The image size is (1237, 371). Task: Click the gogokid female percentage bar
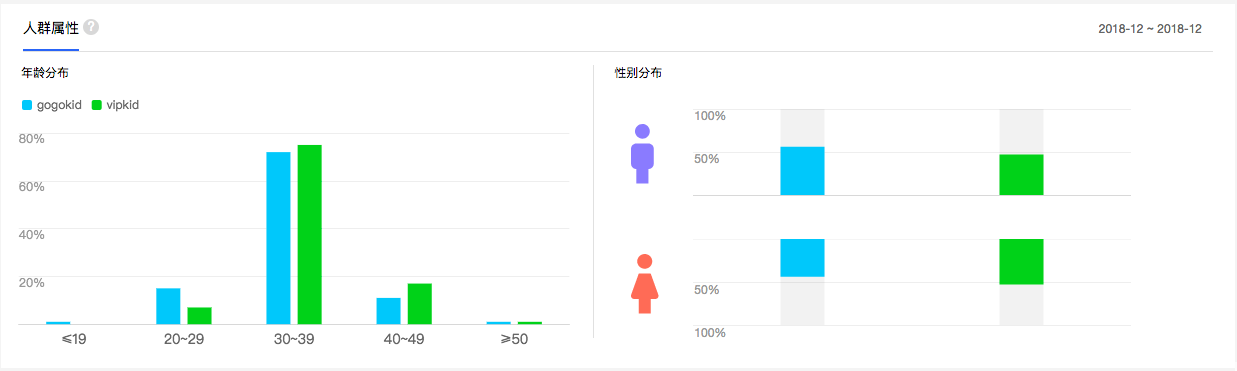tap(802, 258)
